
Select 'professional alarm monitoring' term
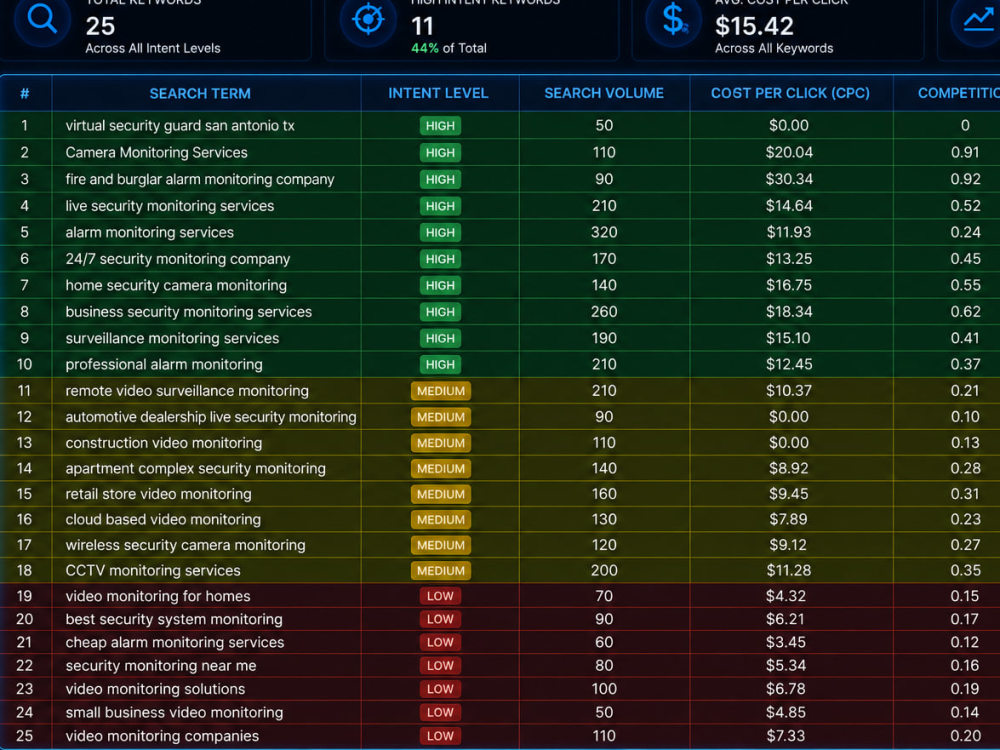(x=164, y=364)
